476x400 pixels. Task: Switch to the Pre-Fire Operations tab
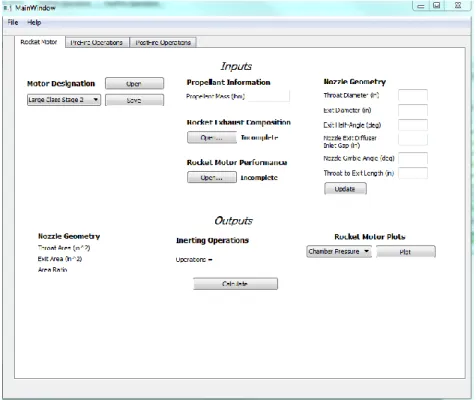[x=97, y=43]
